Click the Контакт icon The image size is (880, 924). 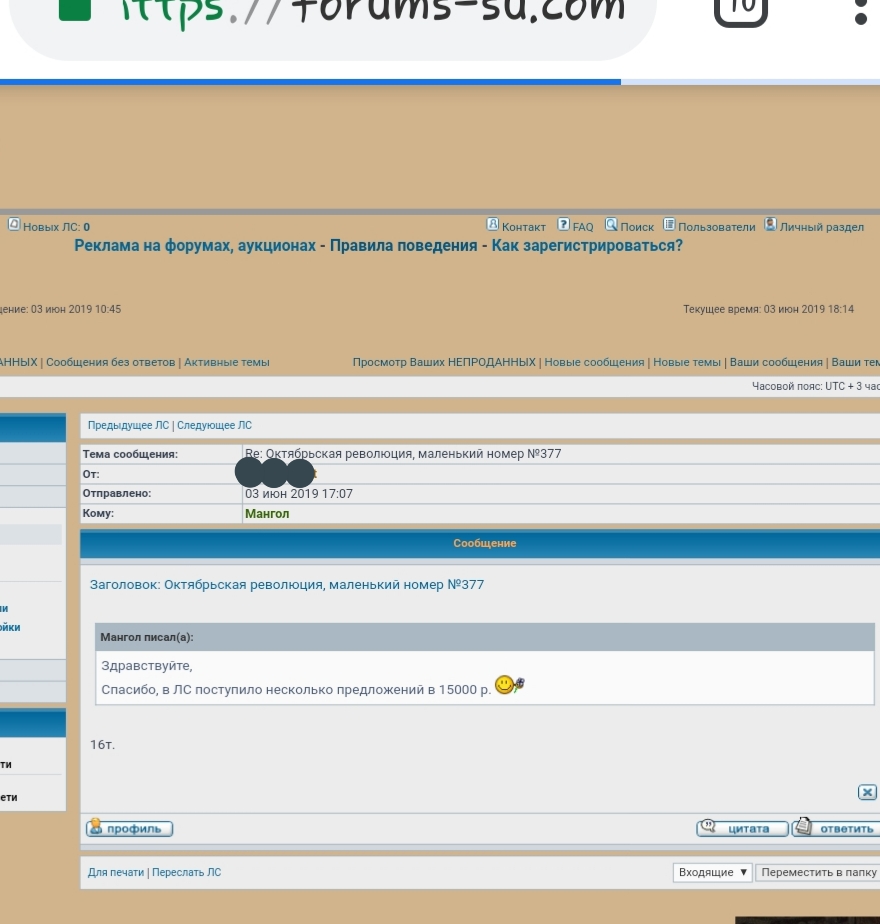tap(492, 225)
